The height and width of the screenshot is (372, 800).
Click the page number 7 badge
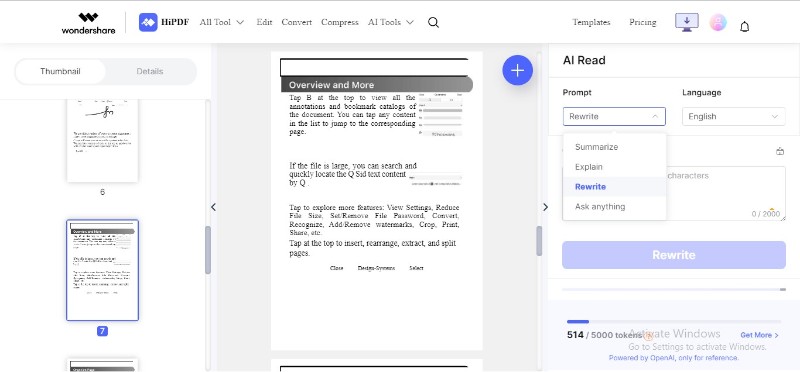pos(103,331)
